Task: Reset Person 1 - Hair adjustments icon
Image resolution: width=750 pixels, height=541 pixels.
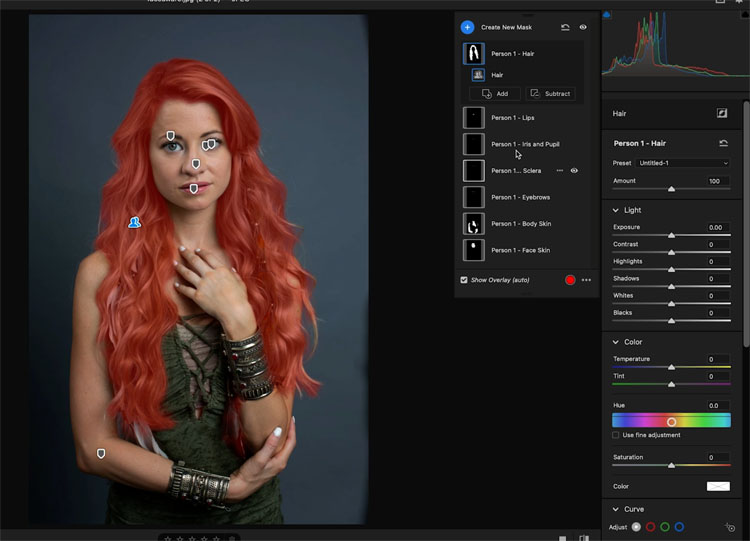Action: point(723,143)
